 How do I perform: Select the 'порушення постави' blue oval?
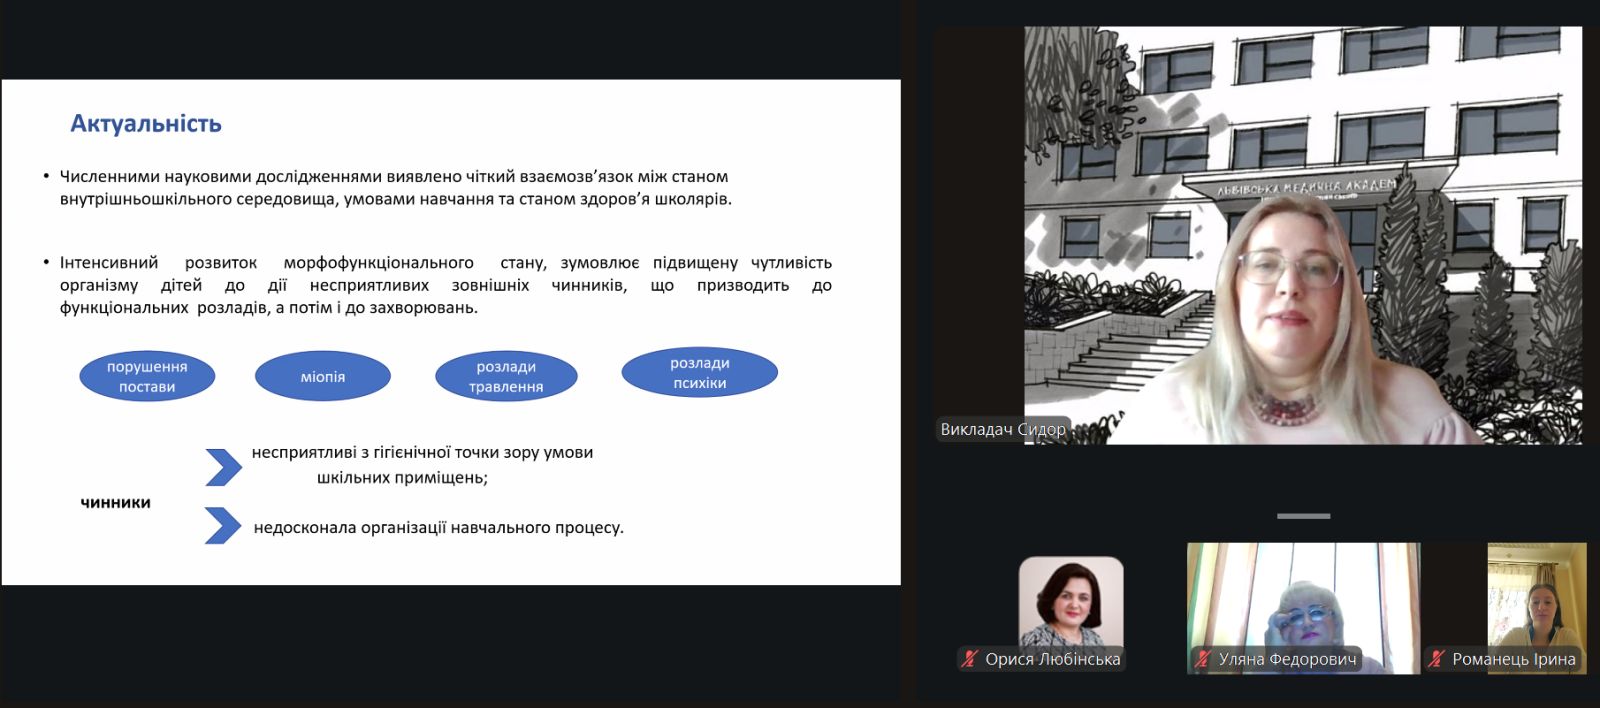pyautogui.click(x=147, y=377)
